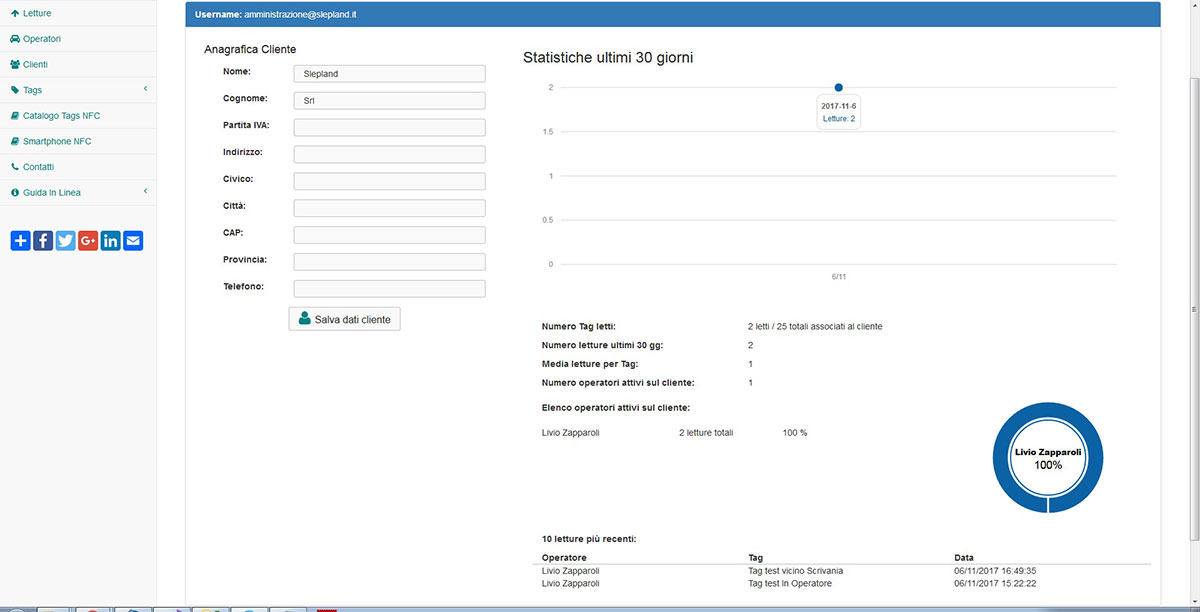The height and width of the screenshot is (612, 1200).
Task: Click into the Partita IVA field
Action: point(389,127)
